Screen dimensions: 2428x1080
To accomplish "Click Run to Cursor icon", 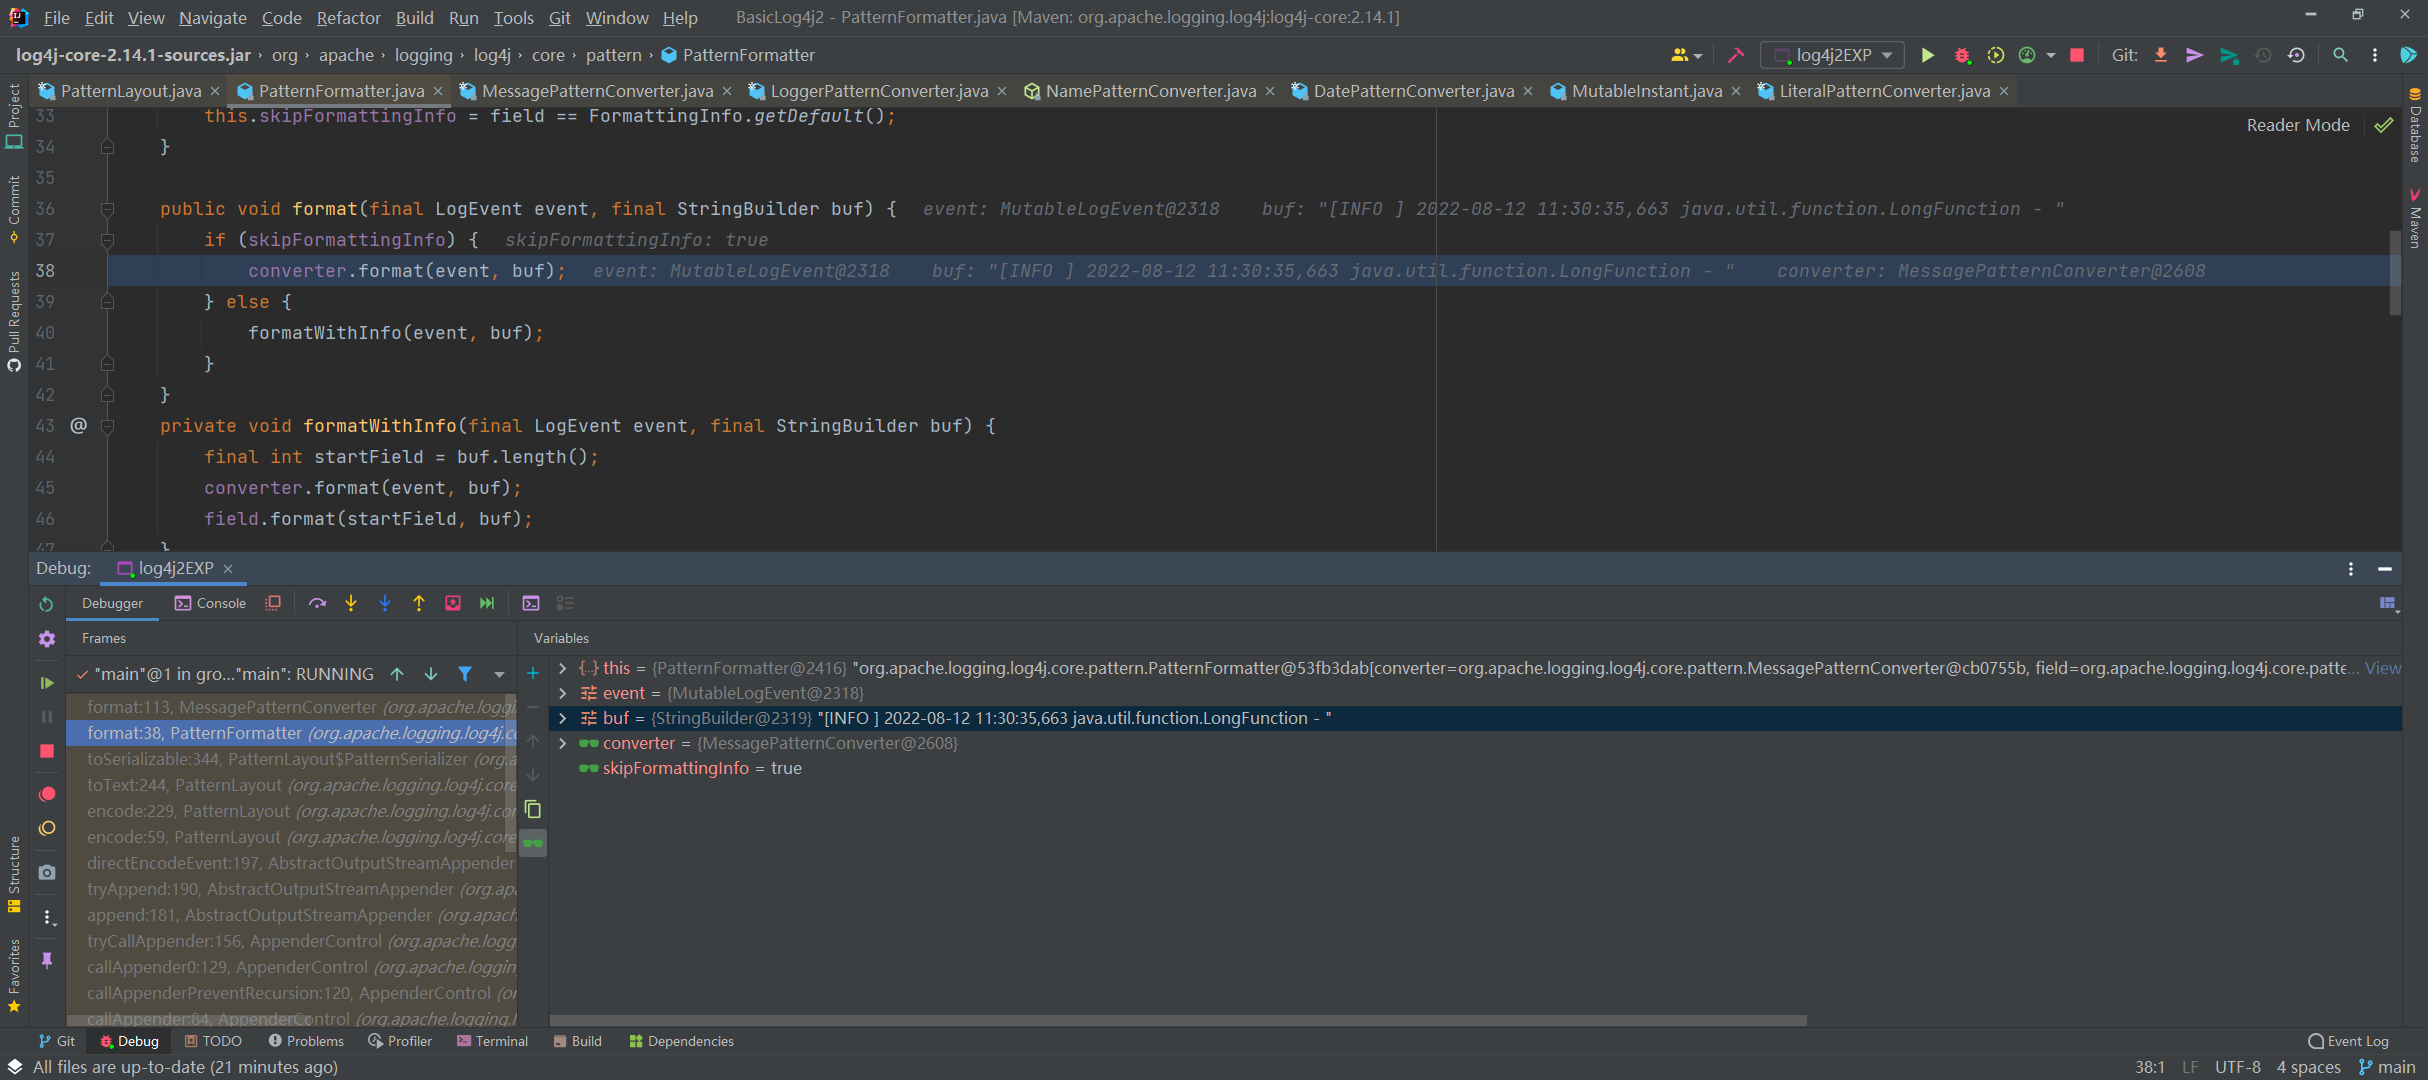I will click(487, 603).
